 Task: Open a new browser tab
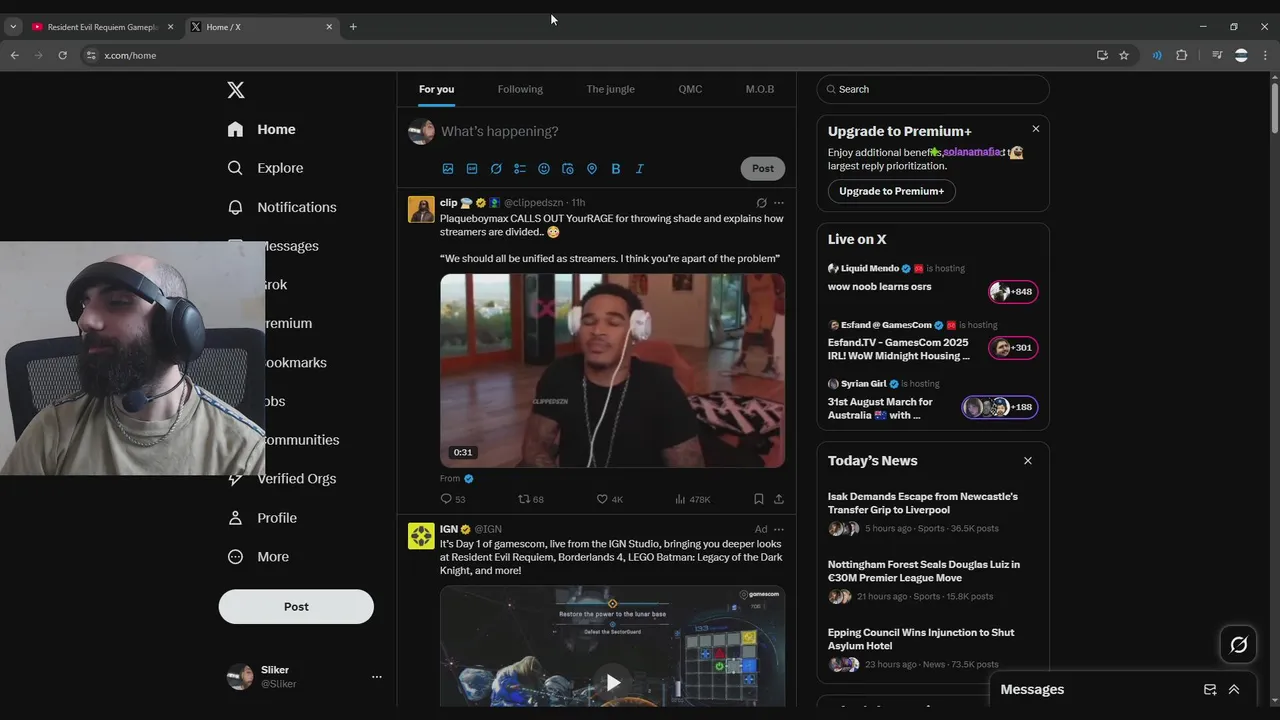(353, 27)
